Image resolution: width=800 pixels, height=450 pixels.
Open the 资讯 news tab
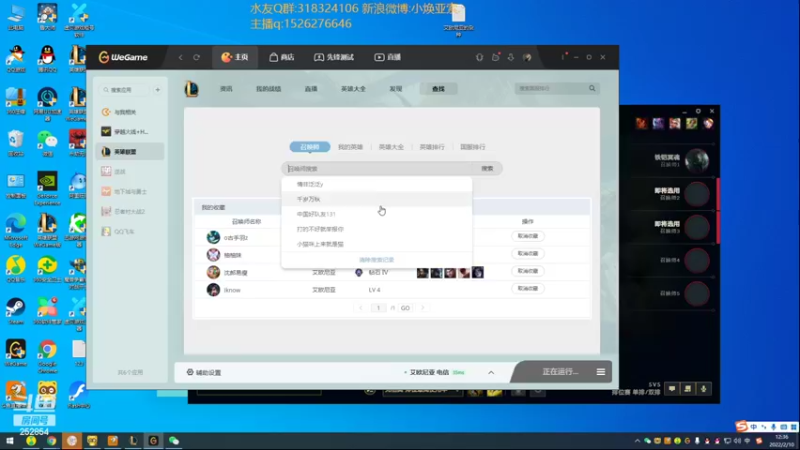(x=226, y=89)
